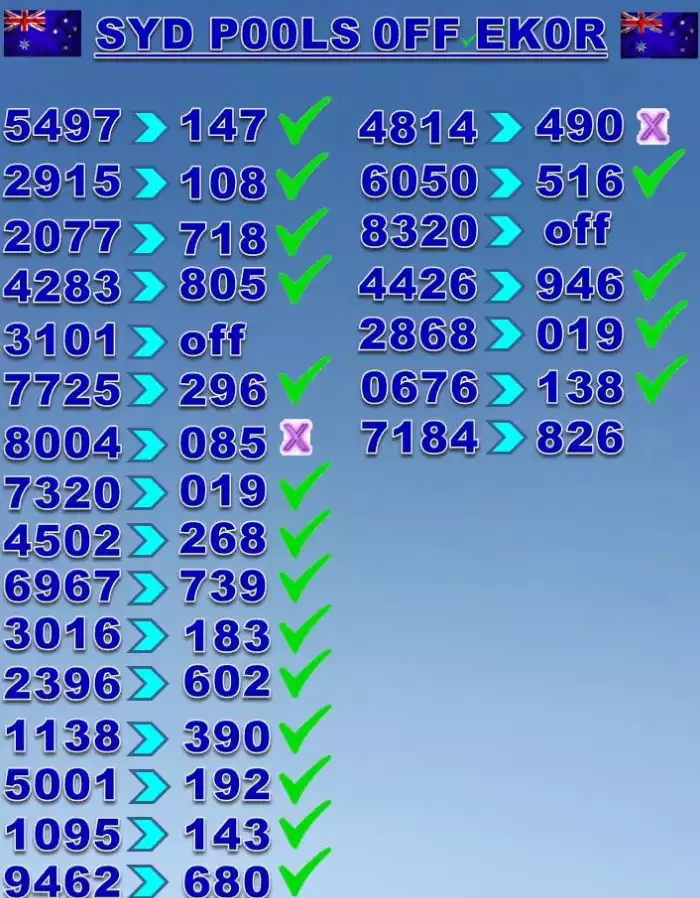Click the result 946
The image size is (700, 898).
(580, 283)
